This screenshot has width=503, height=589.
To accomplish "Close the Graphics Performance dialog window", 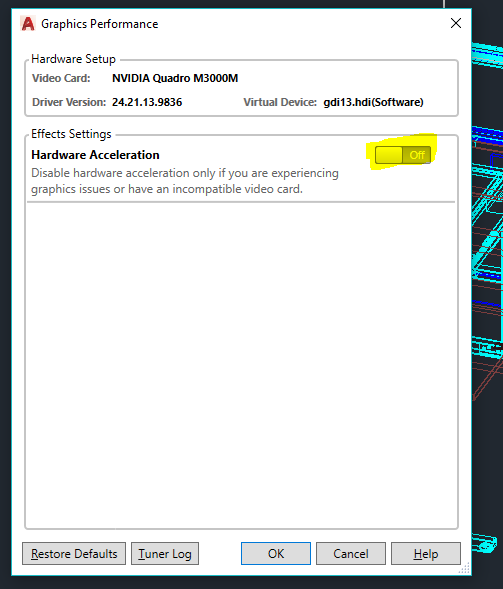I will point(456,23).
